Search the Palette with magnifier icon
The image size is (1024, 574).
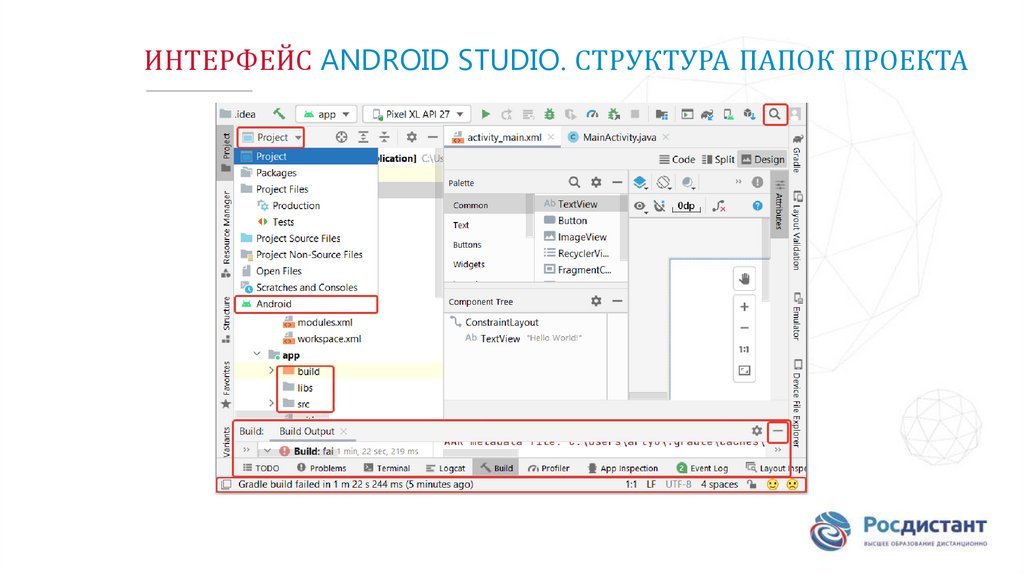[x=573, y=182]
